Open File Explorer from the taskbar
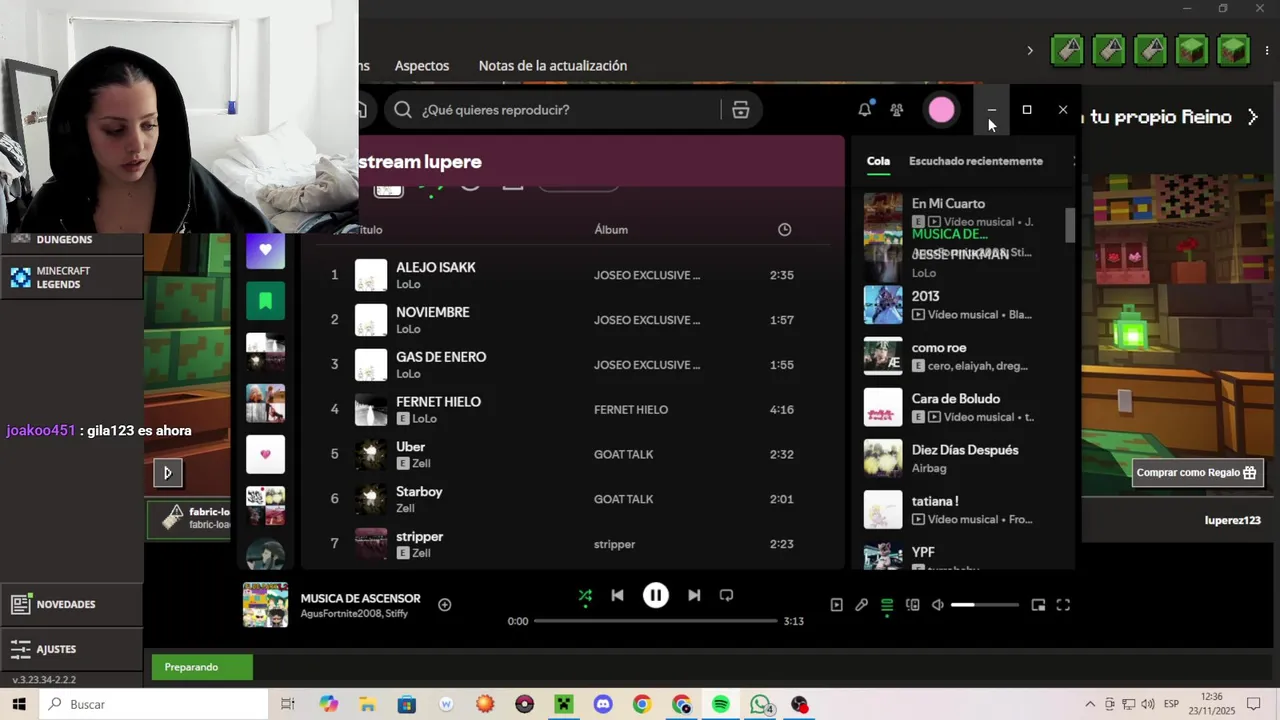This screenshot has width=1280, height=720. (x=367, y=704)
